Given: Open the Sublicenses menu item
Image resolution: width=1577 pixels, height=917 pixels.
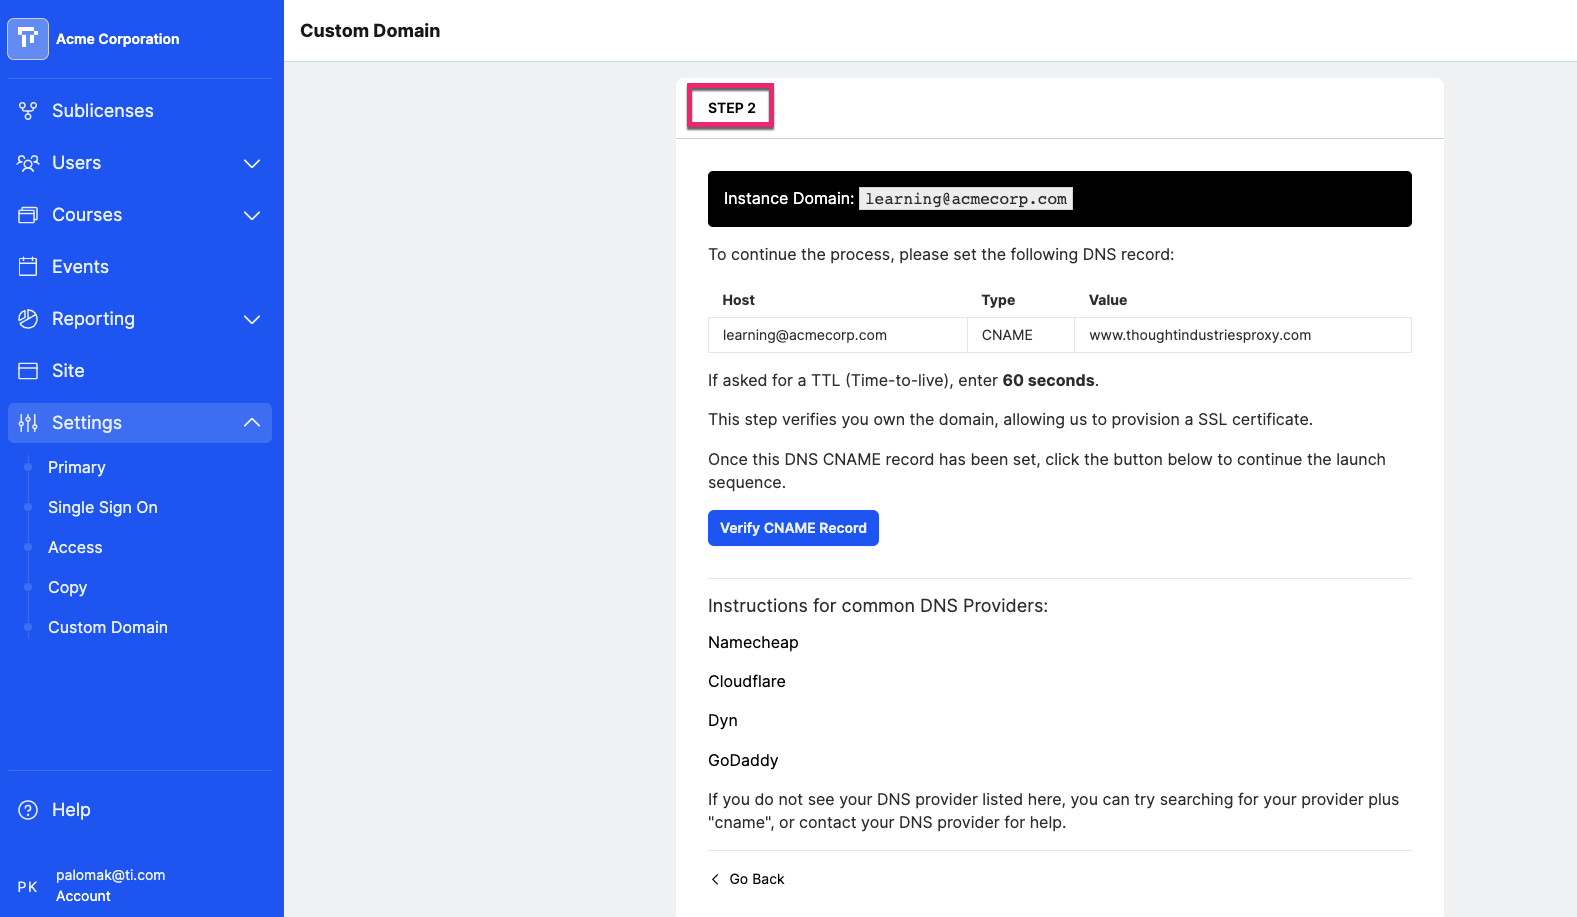Looking at the screenshot, I should click(x=140, y=111).
